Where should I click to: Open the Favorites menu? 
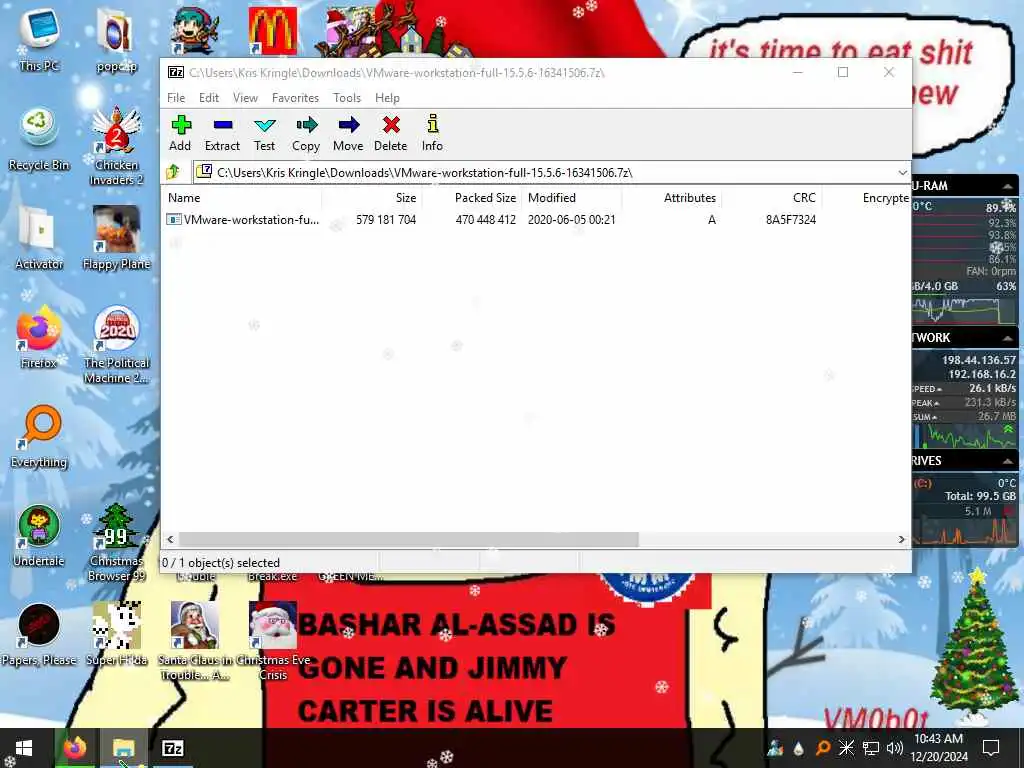coord(295,98)
